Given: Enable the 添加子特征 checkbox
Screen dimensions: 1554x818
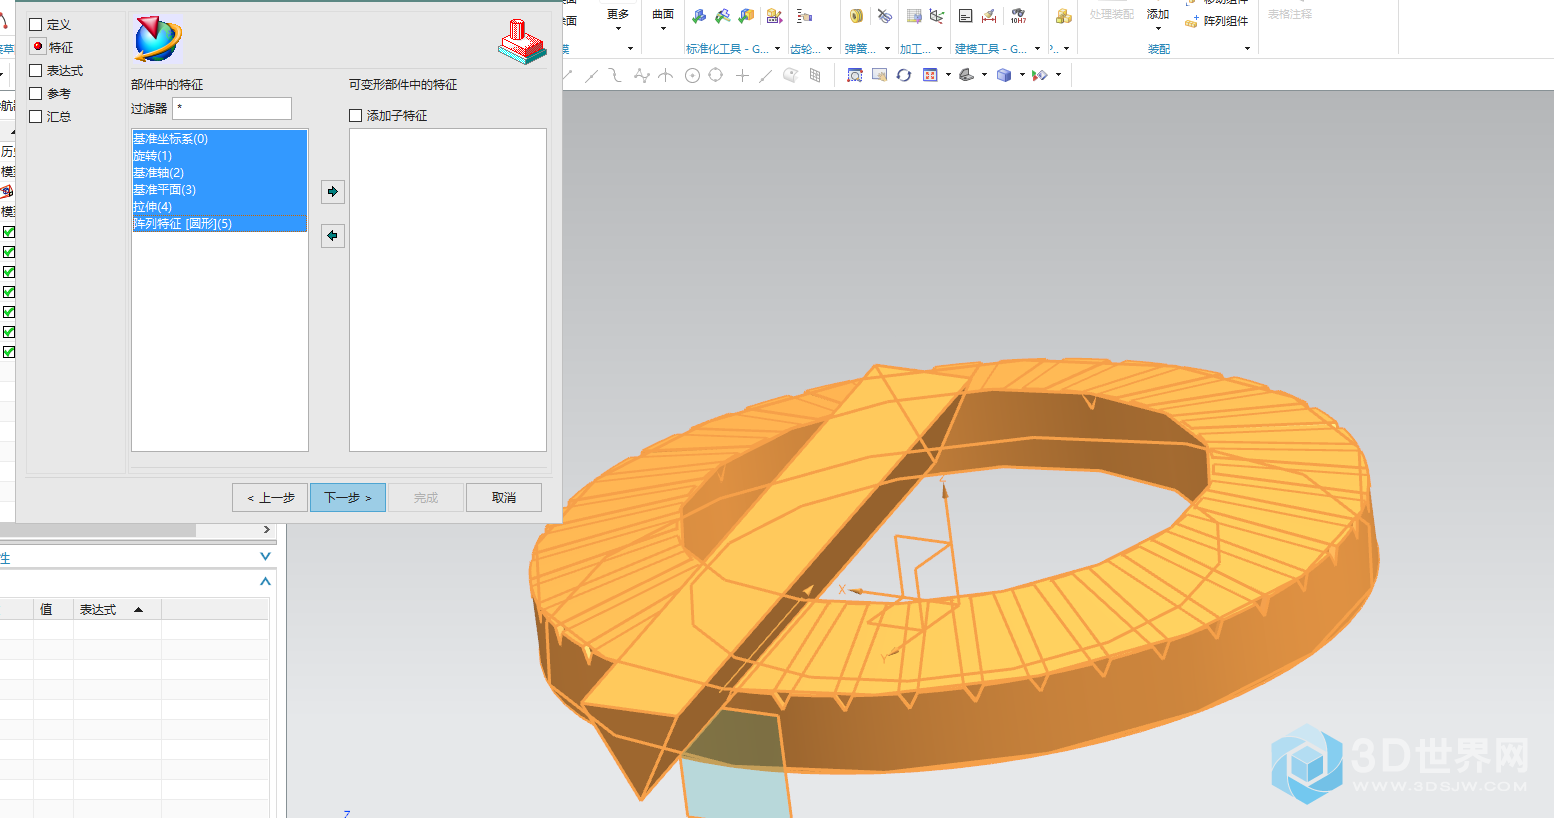Looking at the screenshot, I should (355, 116).
